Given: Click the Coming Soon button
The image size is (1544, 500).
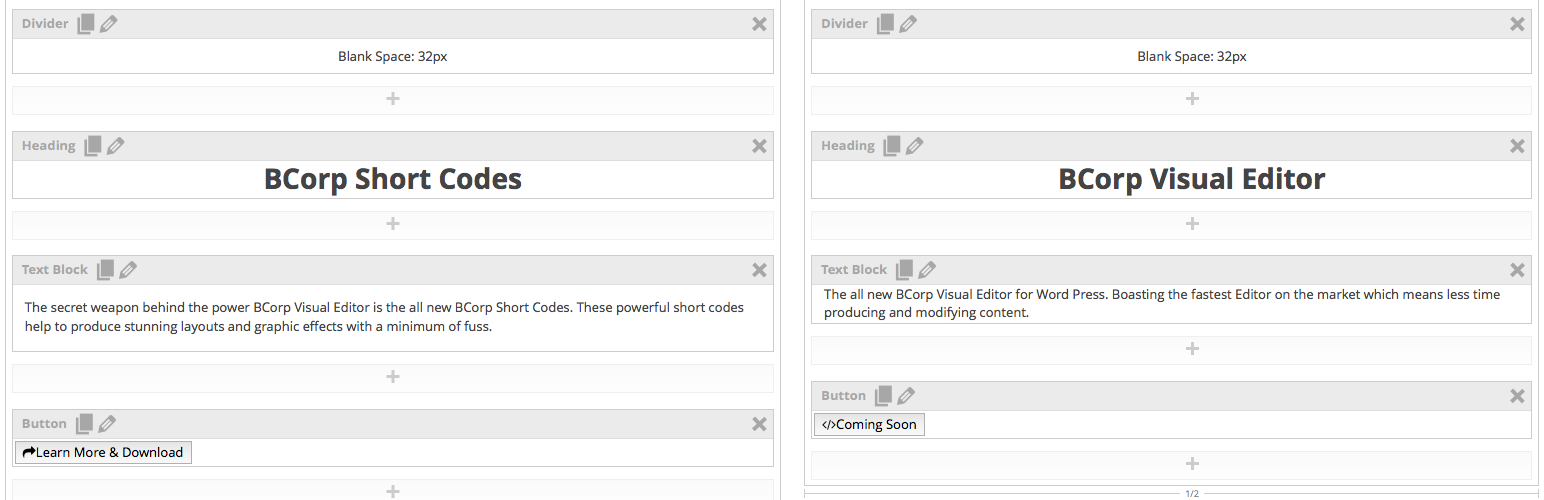Looking at the screenshot, I should click(x=869, y=425).
